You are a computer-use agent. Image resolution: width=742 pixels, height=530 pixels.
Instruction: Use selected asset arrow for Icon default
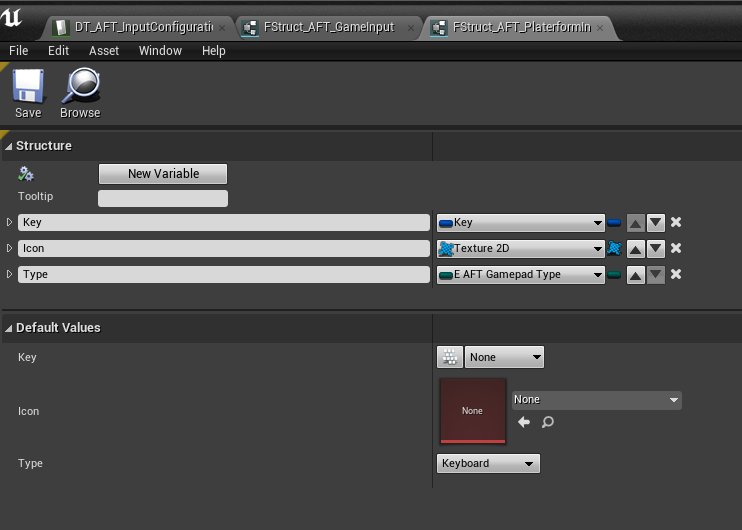click(524, 422)
